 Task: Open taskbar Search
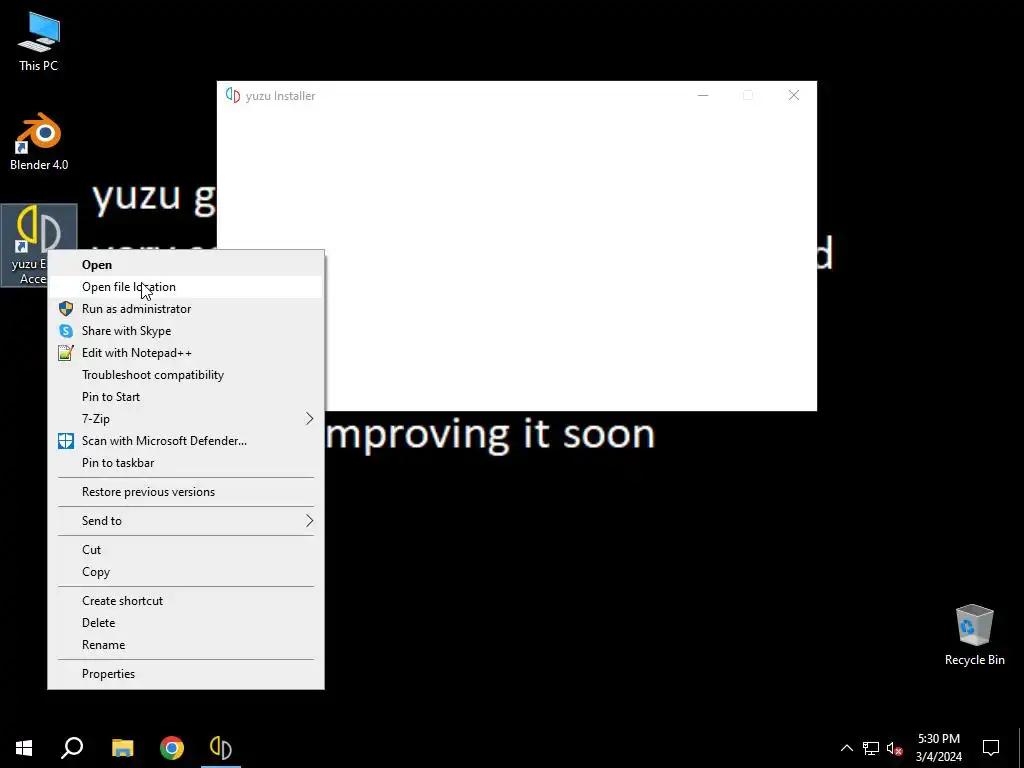pos(72,748)
